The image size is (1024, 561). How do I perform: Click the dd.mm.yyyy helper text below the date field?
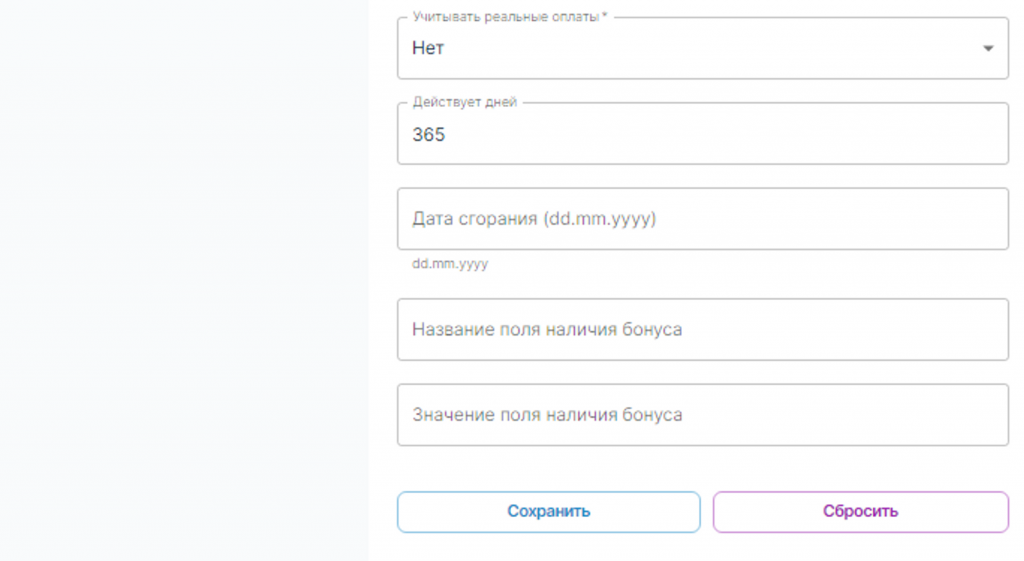click(x=450, y=264)
